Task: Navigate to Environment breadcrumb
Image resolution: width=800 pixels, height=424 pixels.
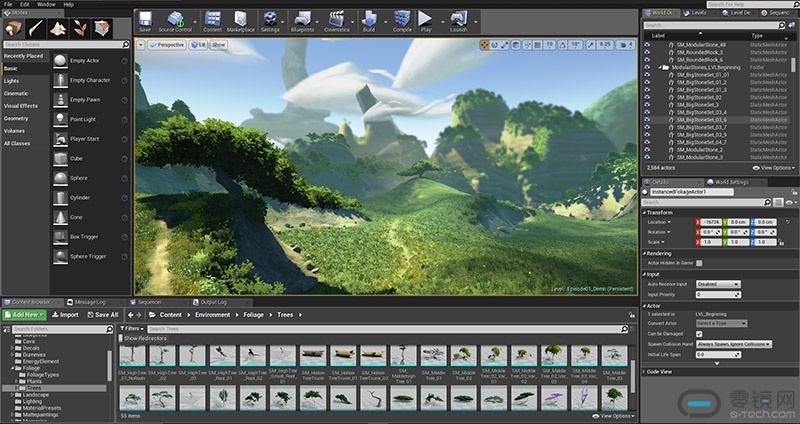Action: 212,315
